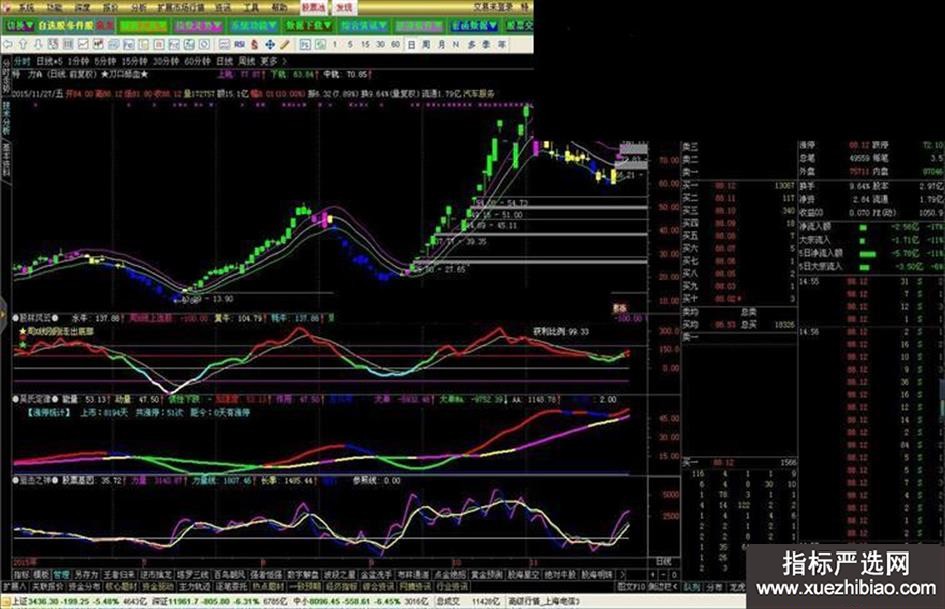Click the back arrow toolbar icon

8,44
